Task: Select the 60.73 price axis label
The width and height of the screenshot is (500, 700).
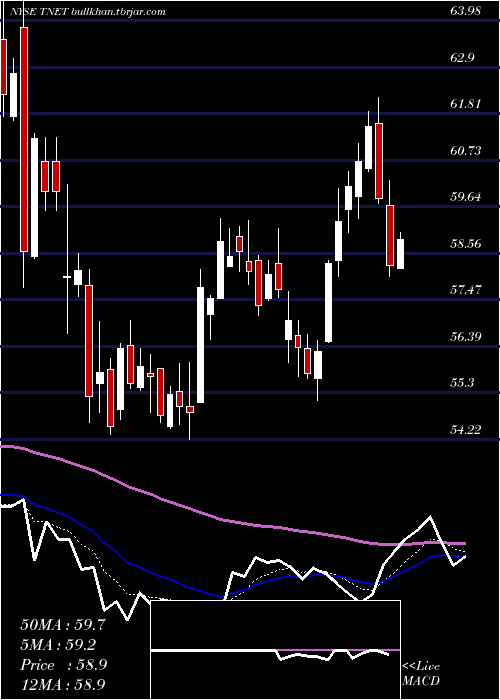Action: tap(466, 150)
